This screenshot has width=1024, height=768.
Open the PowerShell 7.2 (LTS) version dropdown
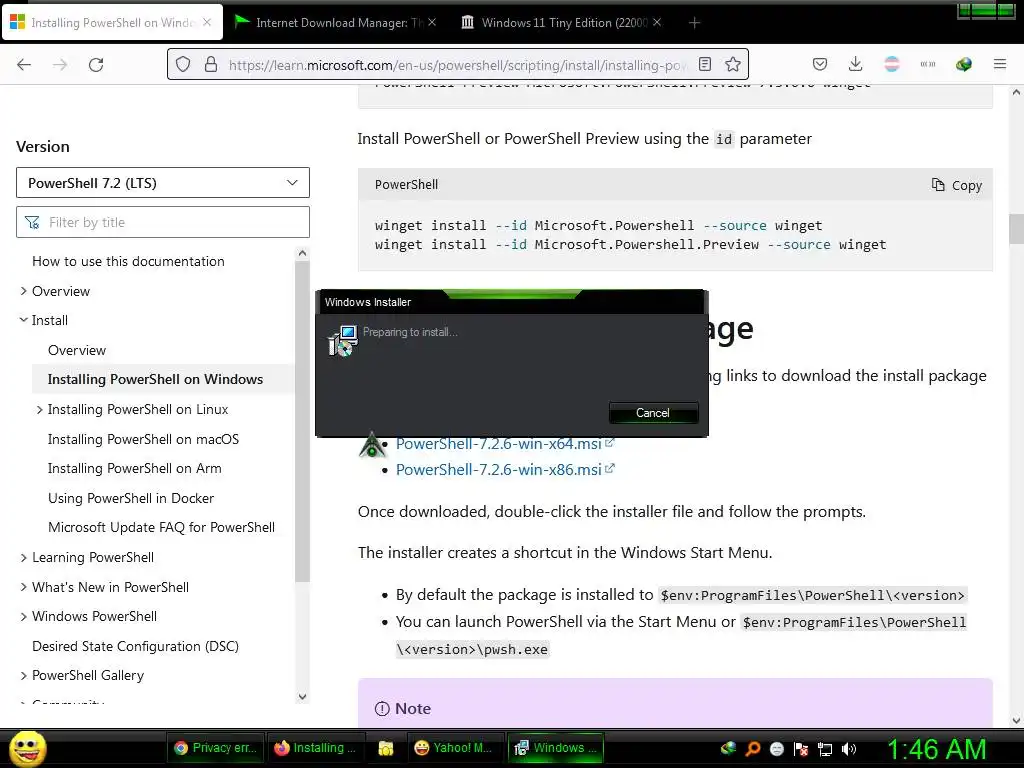tap(163, 183)
